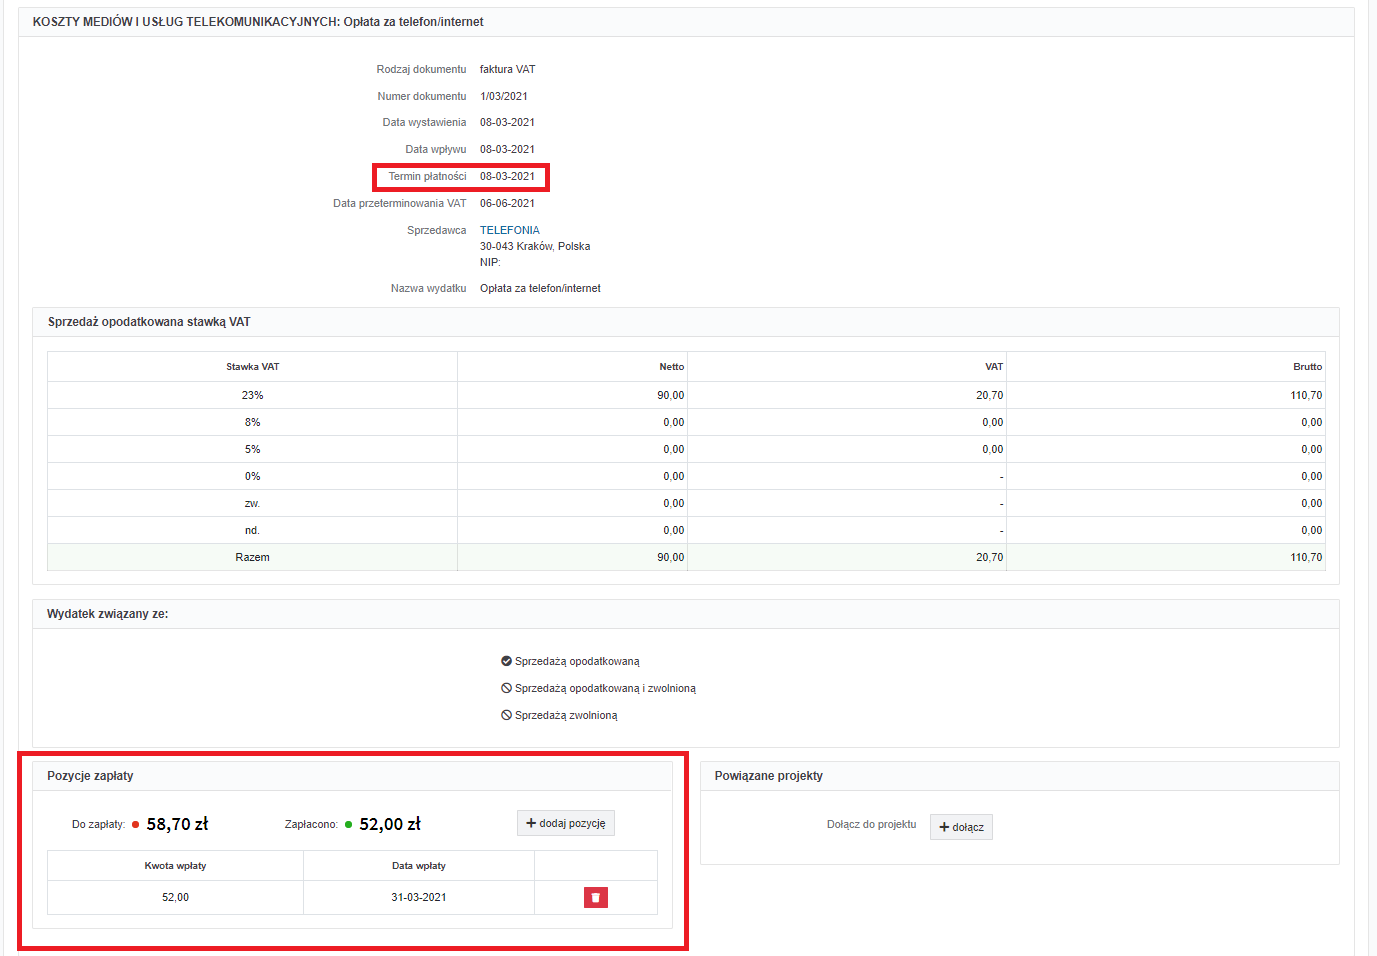Click the 'Kwota wpłaty' column header
1377x956 pixels.
[x=175, y=865]
